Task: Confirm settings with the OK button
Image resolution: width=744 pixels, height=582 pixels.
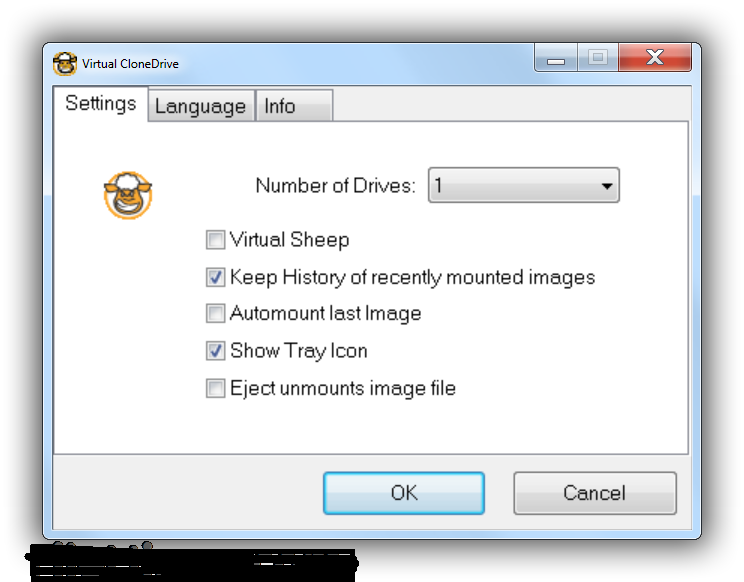Action: (x=404, y=493)
